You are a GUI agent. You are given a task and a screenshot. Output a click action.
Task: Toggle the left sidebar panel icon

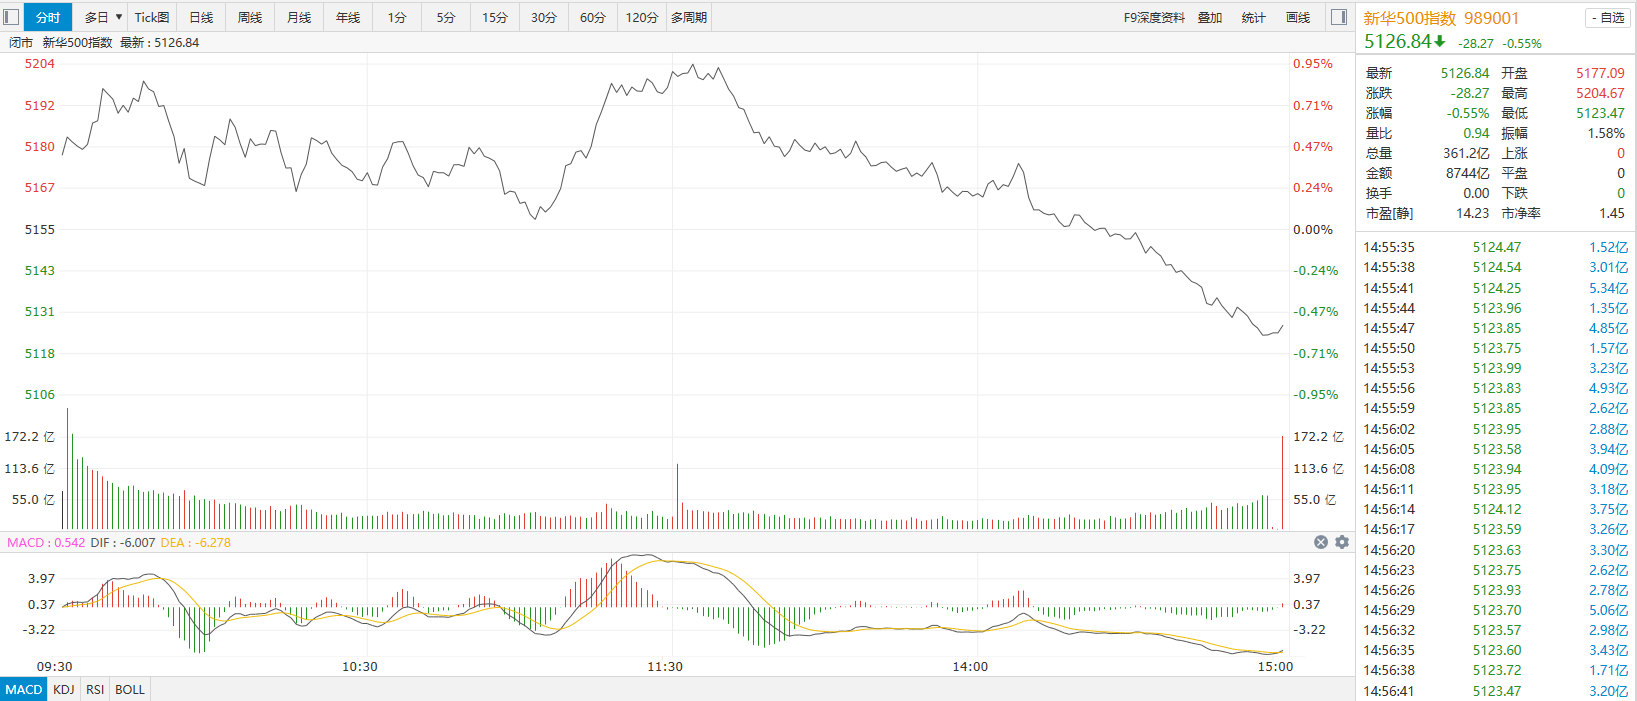click(11, 17)
